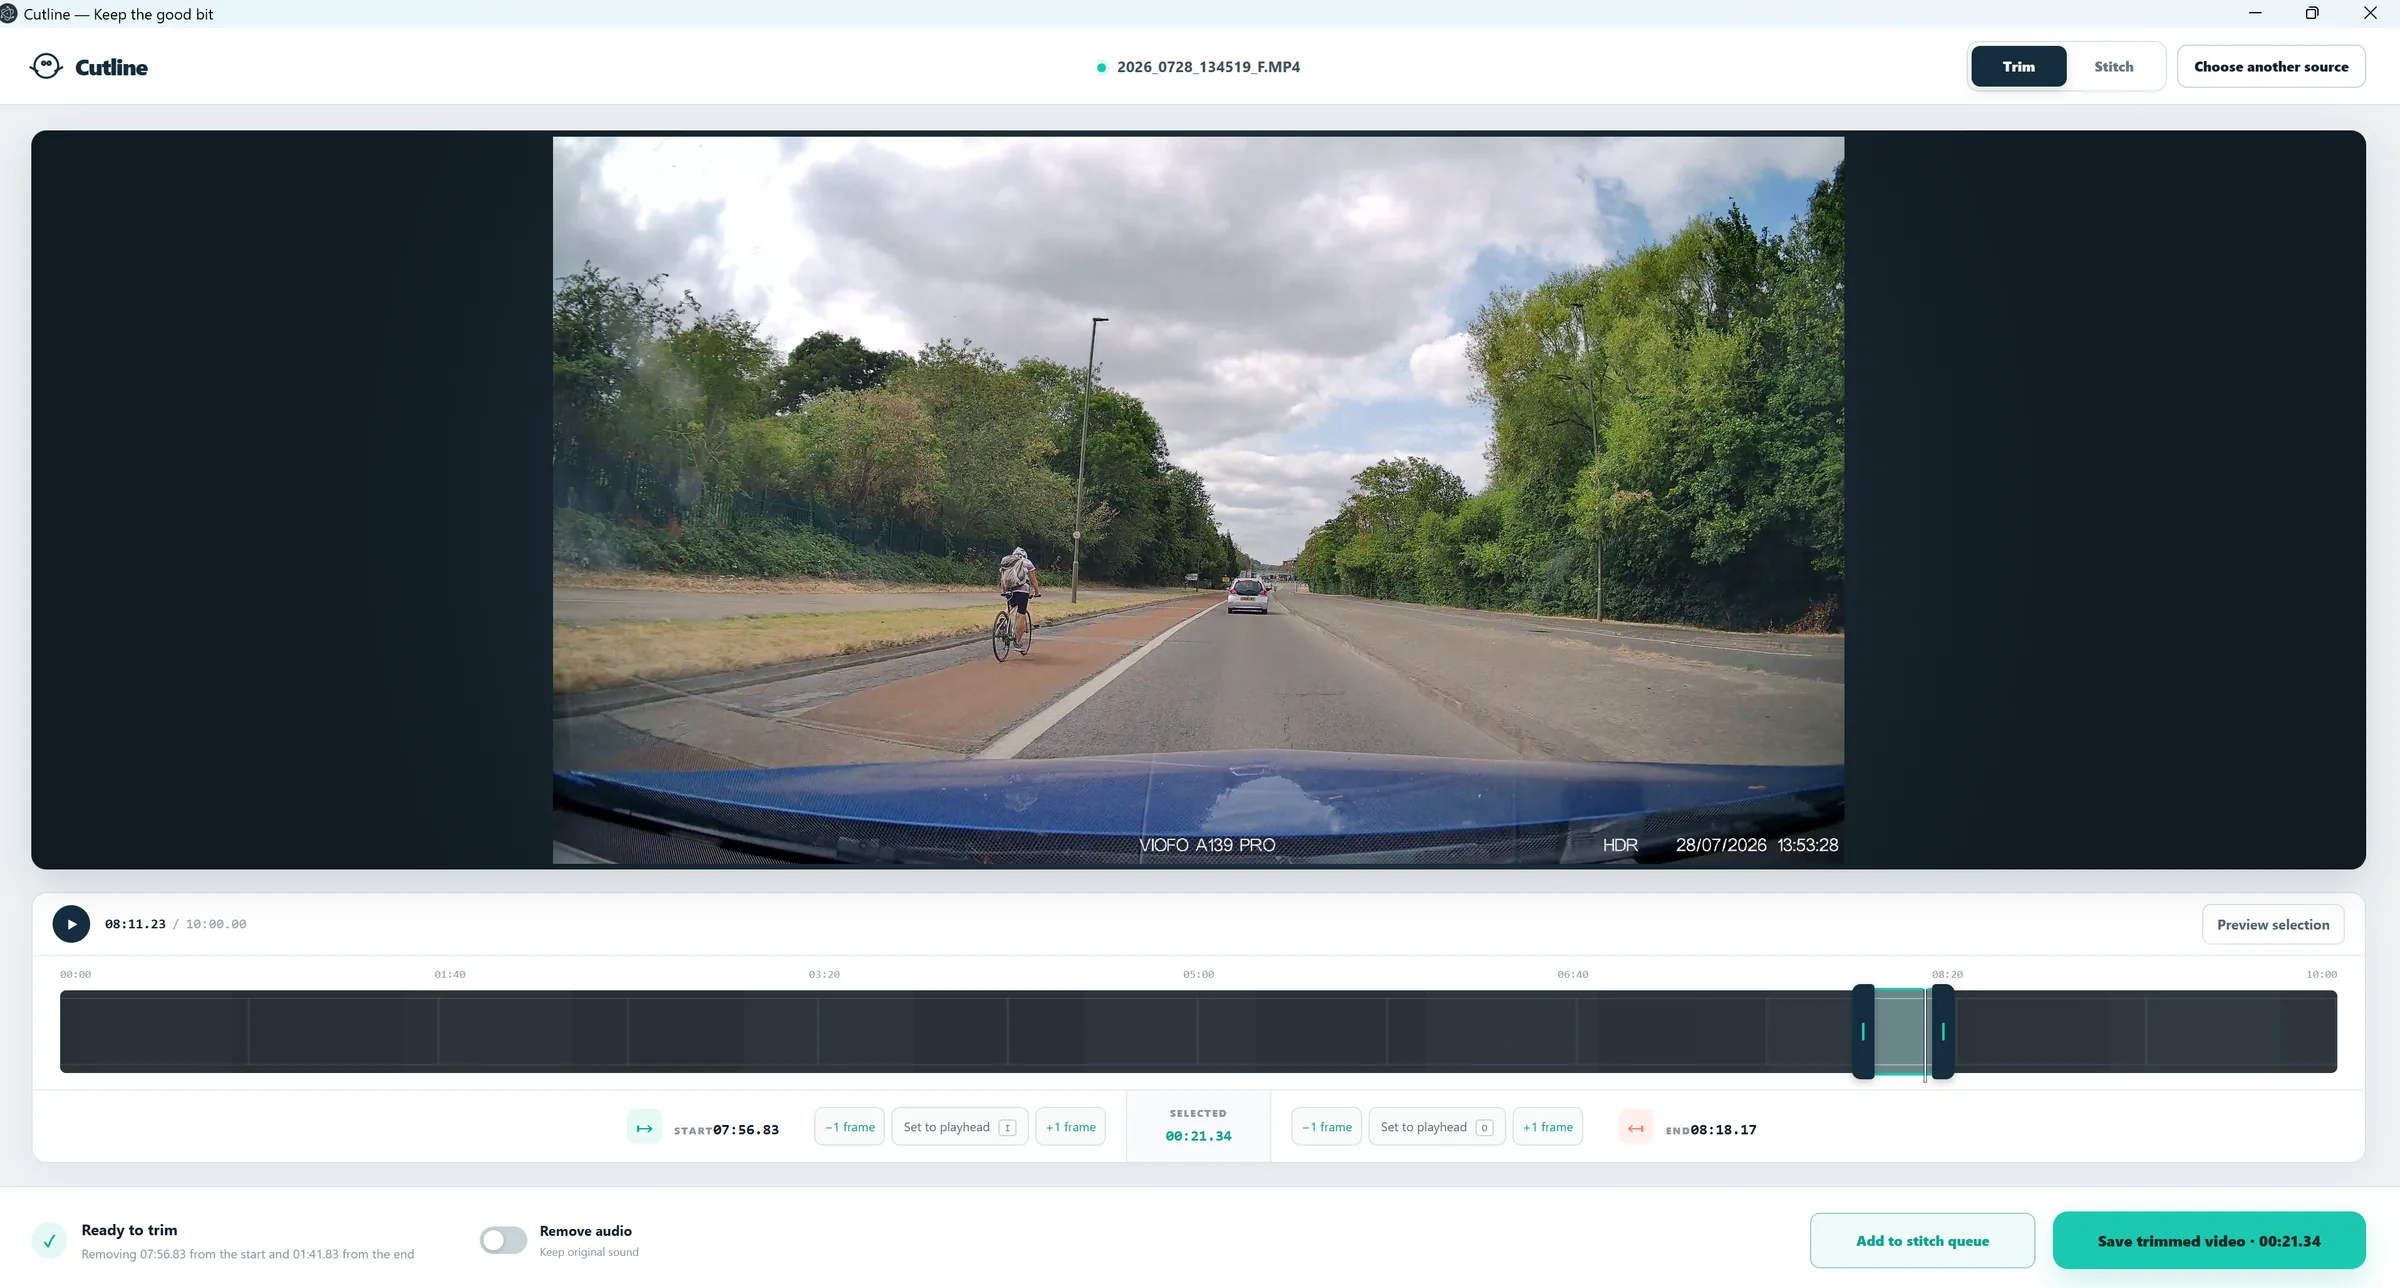This screenshot has height=1288, width=2400.
Task: Move start forward with +1 frame
Action: coord(1070,1126)
